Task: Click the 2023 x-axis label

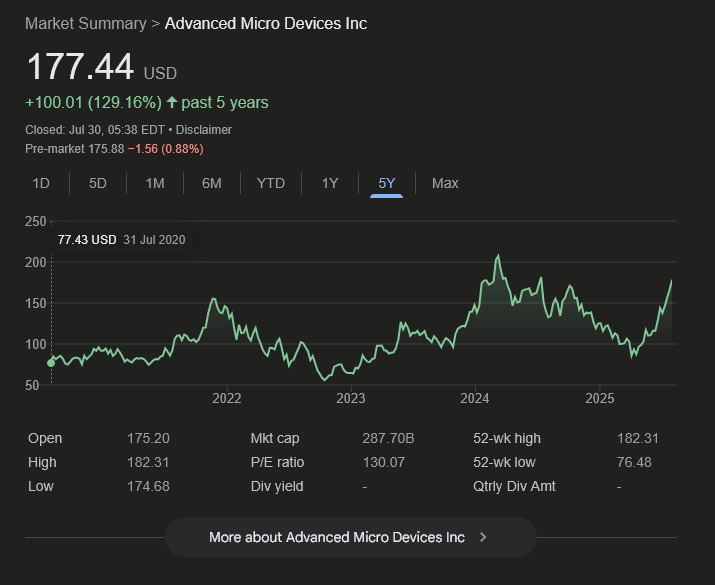Action: click(351, 399)
